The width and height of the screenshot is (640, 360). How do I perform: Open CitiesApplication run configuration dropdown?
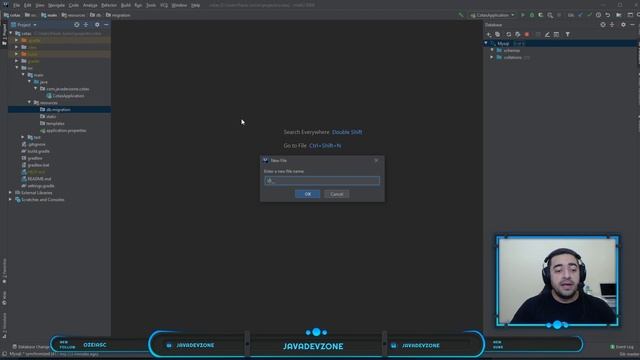point(492,15)
